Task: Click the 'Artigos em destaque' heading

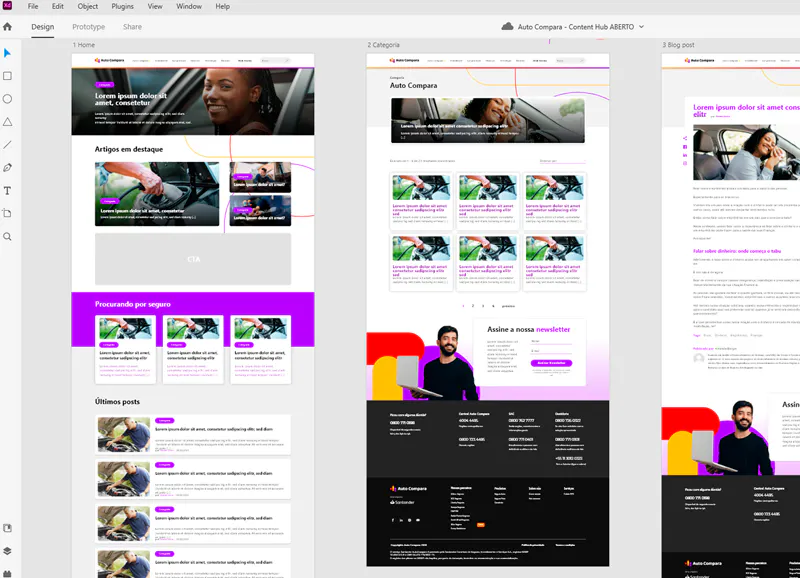Action: tap(129, 149)
